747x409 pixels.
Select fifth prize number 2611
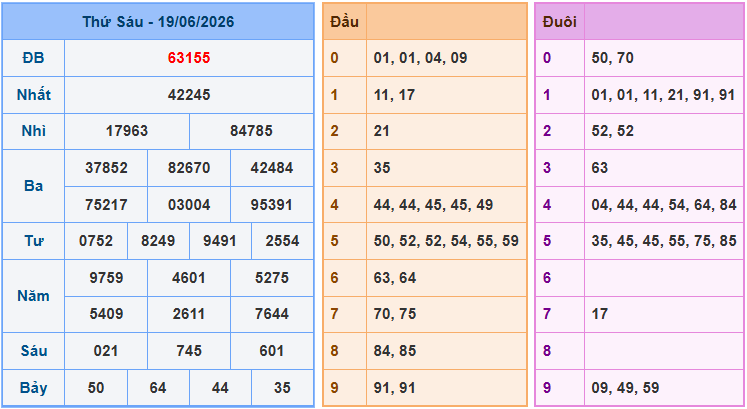[x=189, y=314]
